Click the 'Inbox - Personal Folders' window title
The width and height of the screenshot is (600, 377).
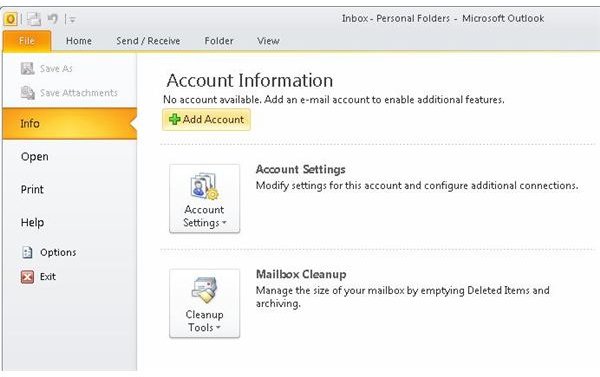click(x=443, y=18)
